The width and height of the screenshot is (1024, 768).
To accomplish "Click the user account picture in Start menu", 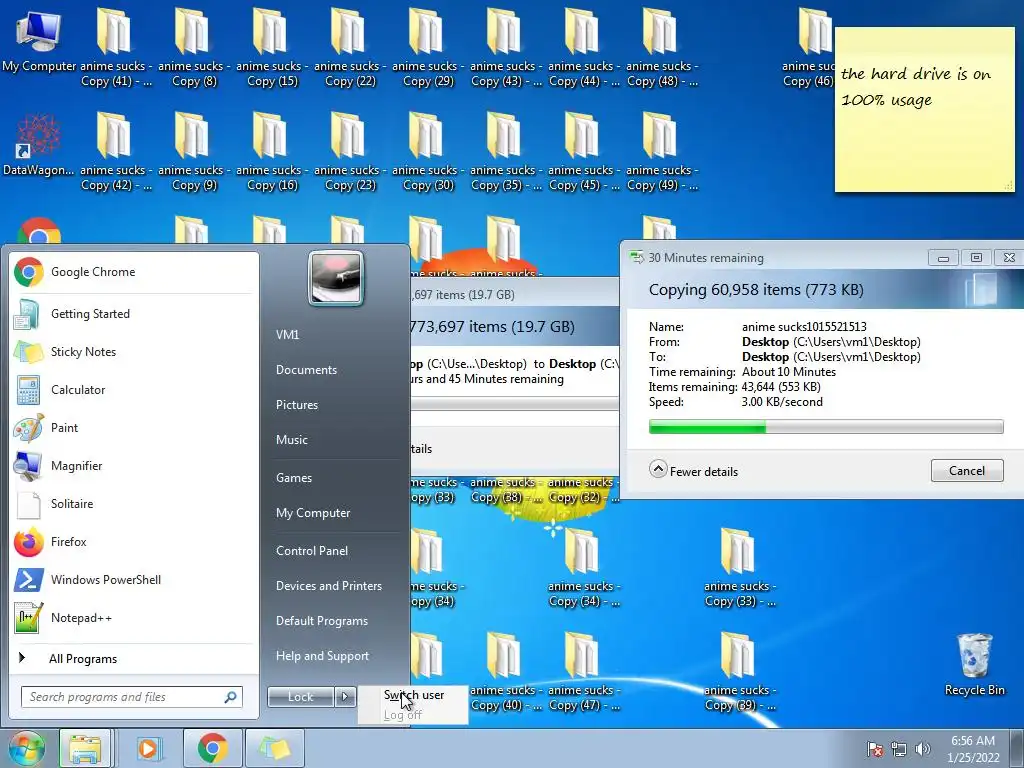I will [x=336, y=278].
